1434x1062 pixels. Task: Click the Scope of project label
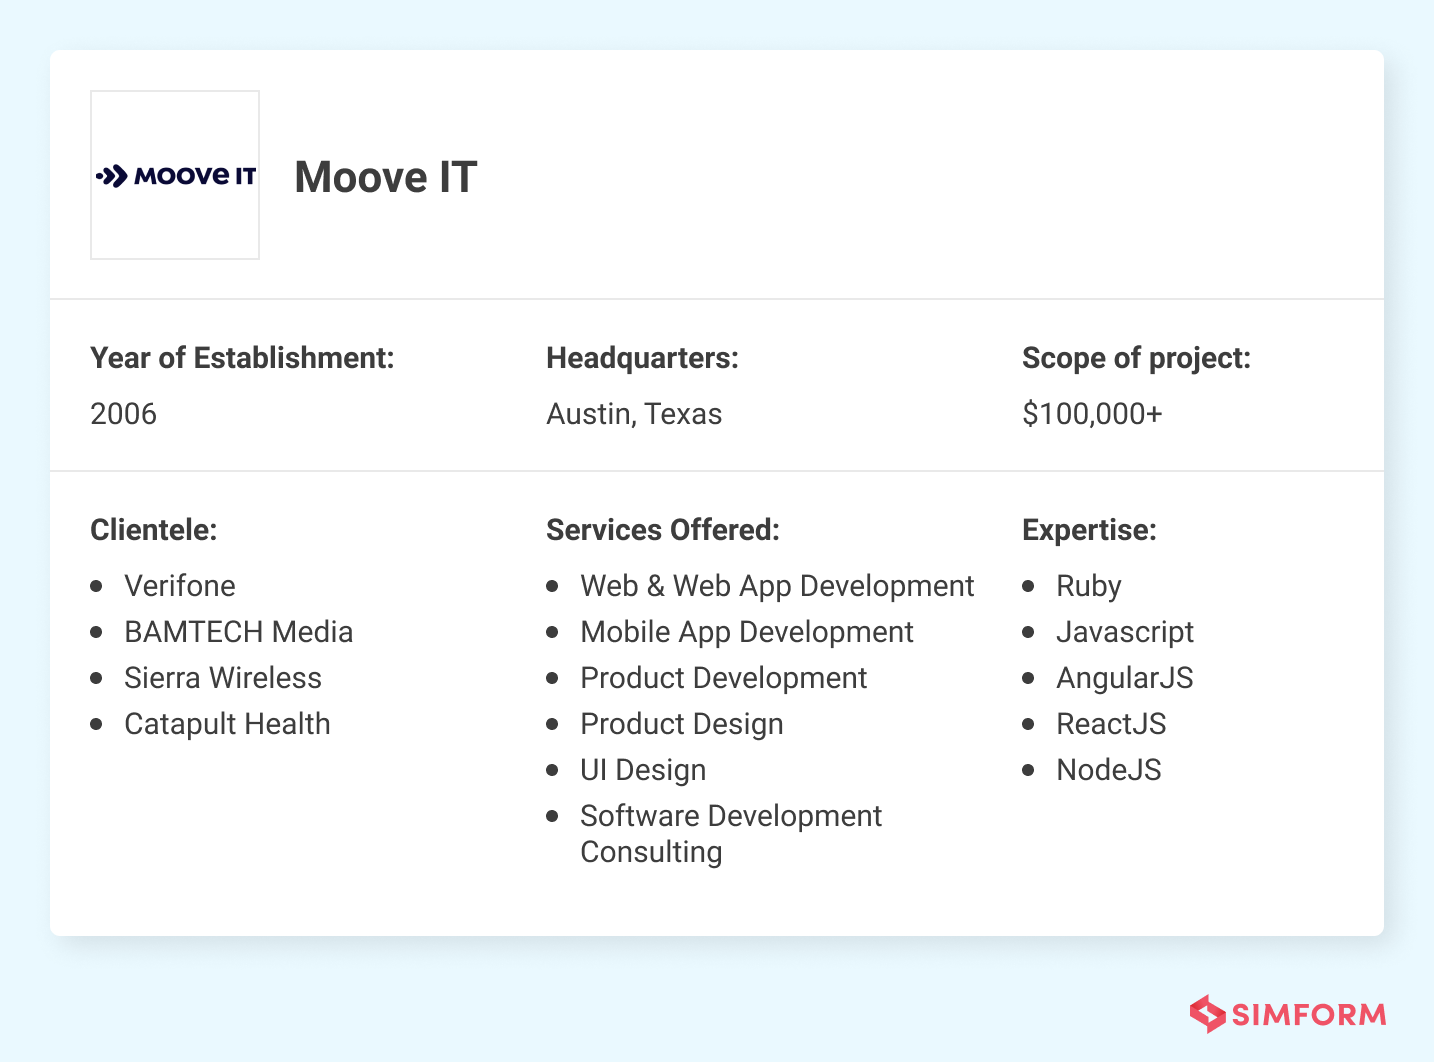tap(1136, 358)
